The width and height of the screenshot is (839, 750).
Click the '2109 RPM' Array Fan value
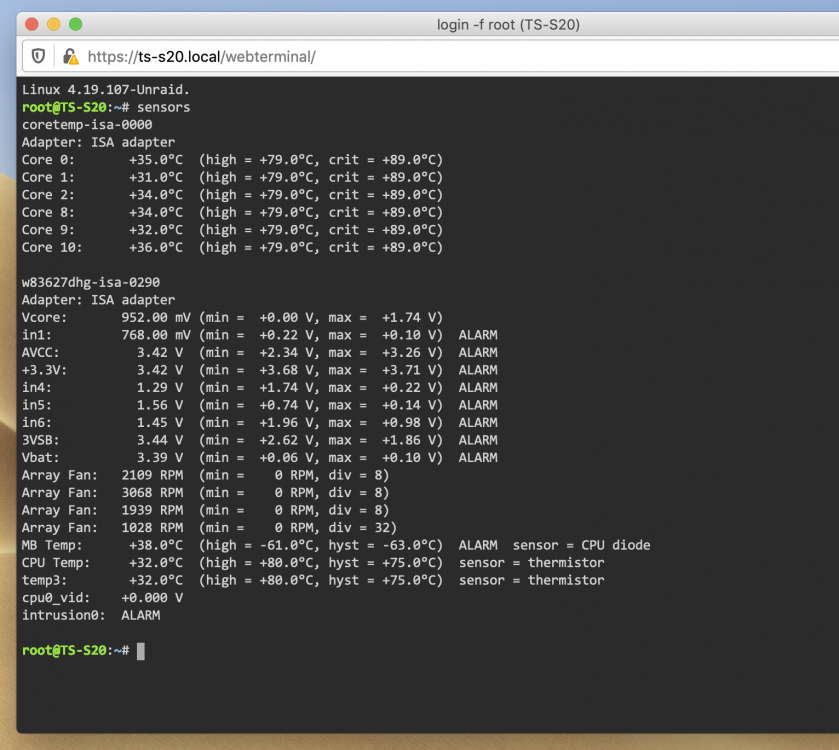pyautogui.click(x=152, y=475)
